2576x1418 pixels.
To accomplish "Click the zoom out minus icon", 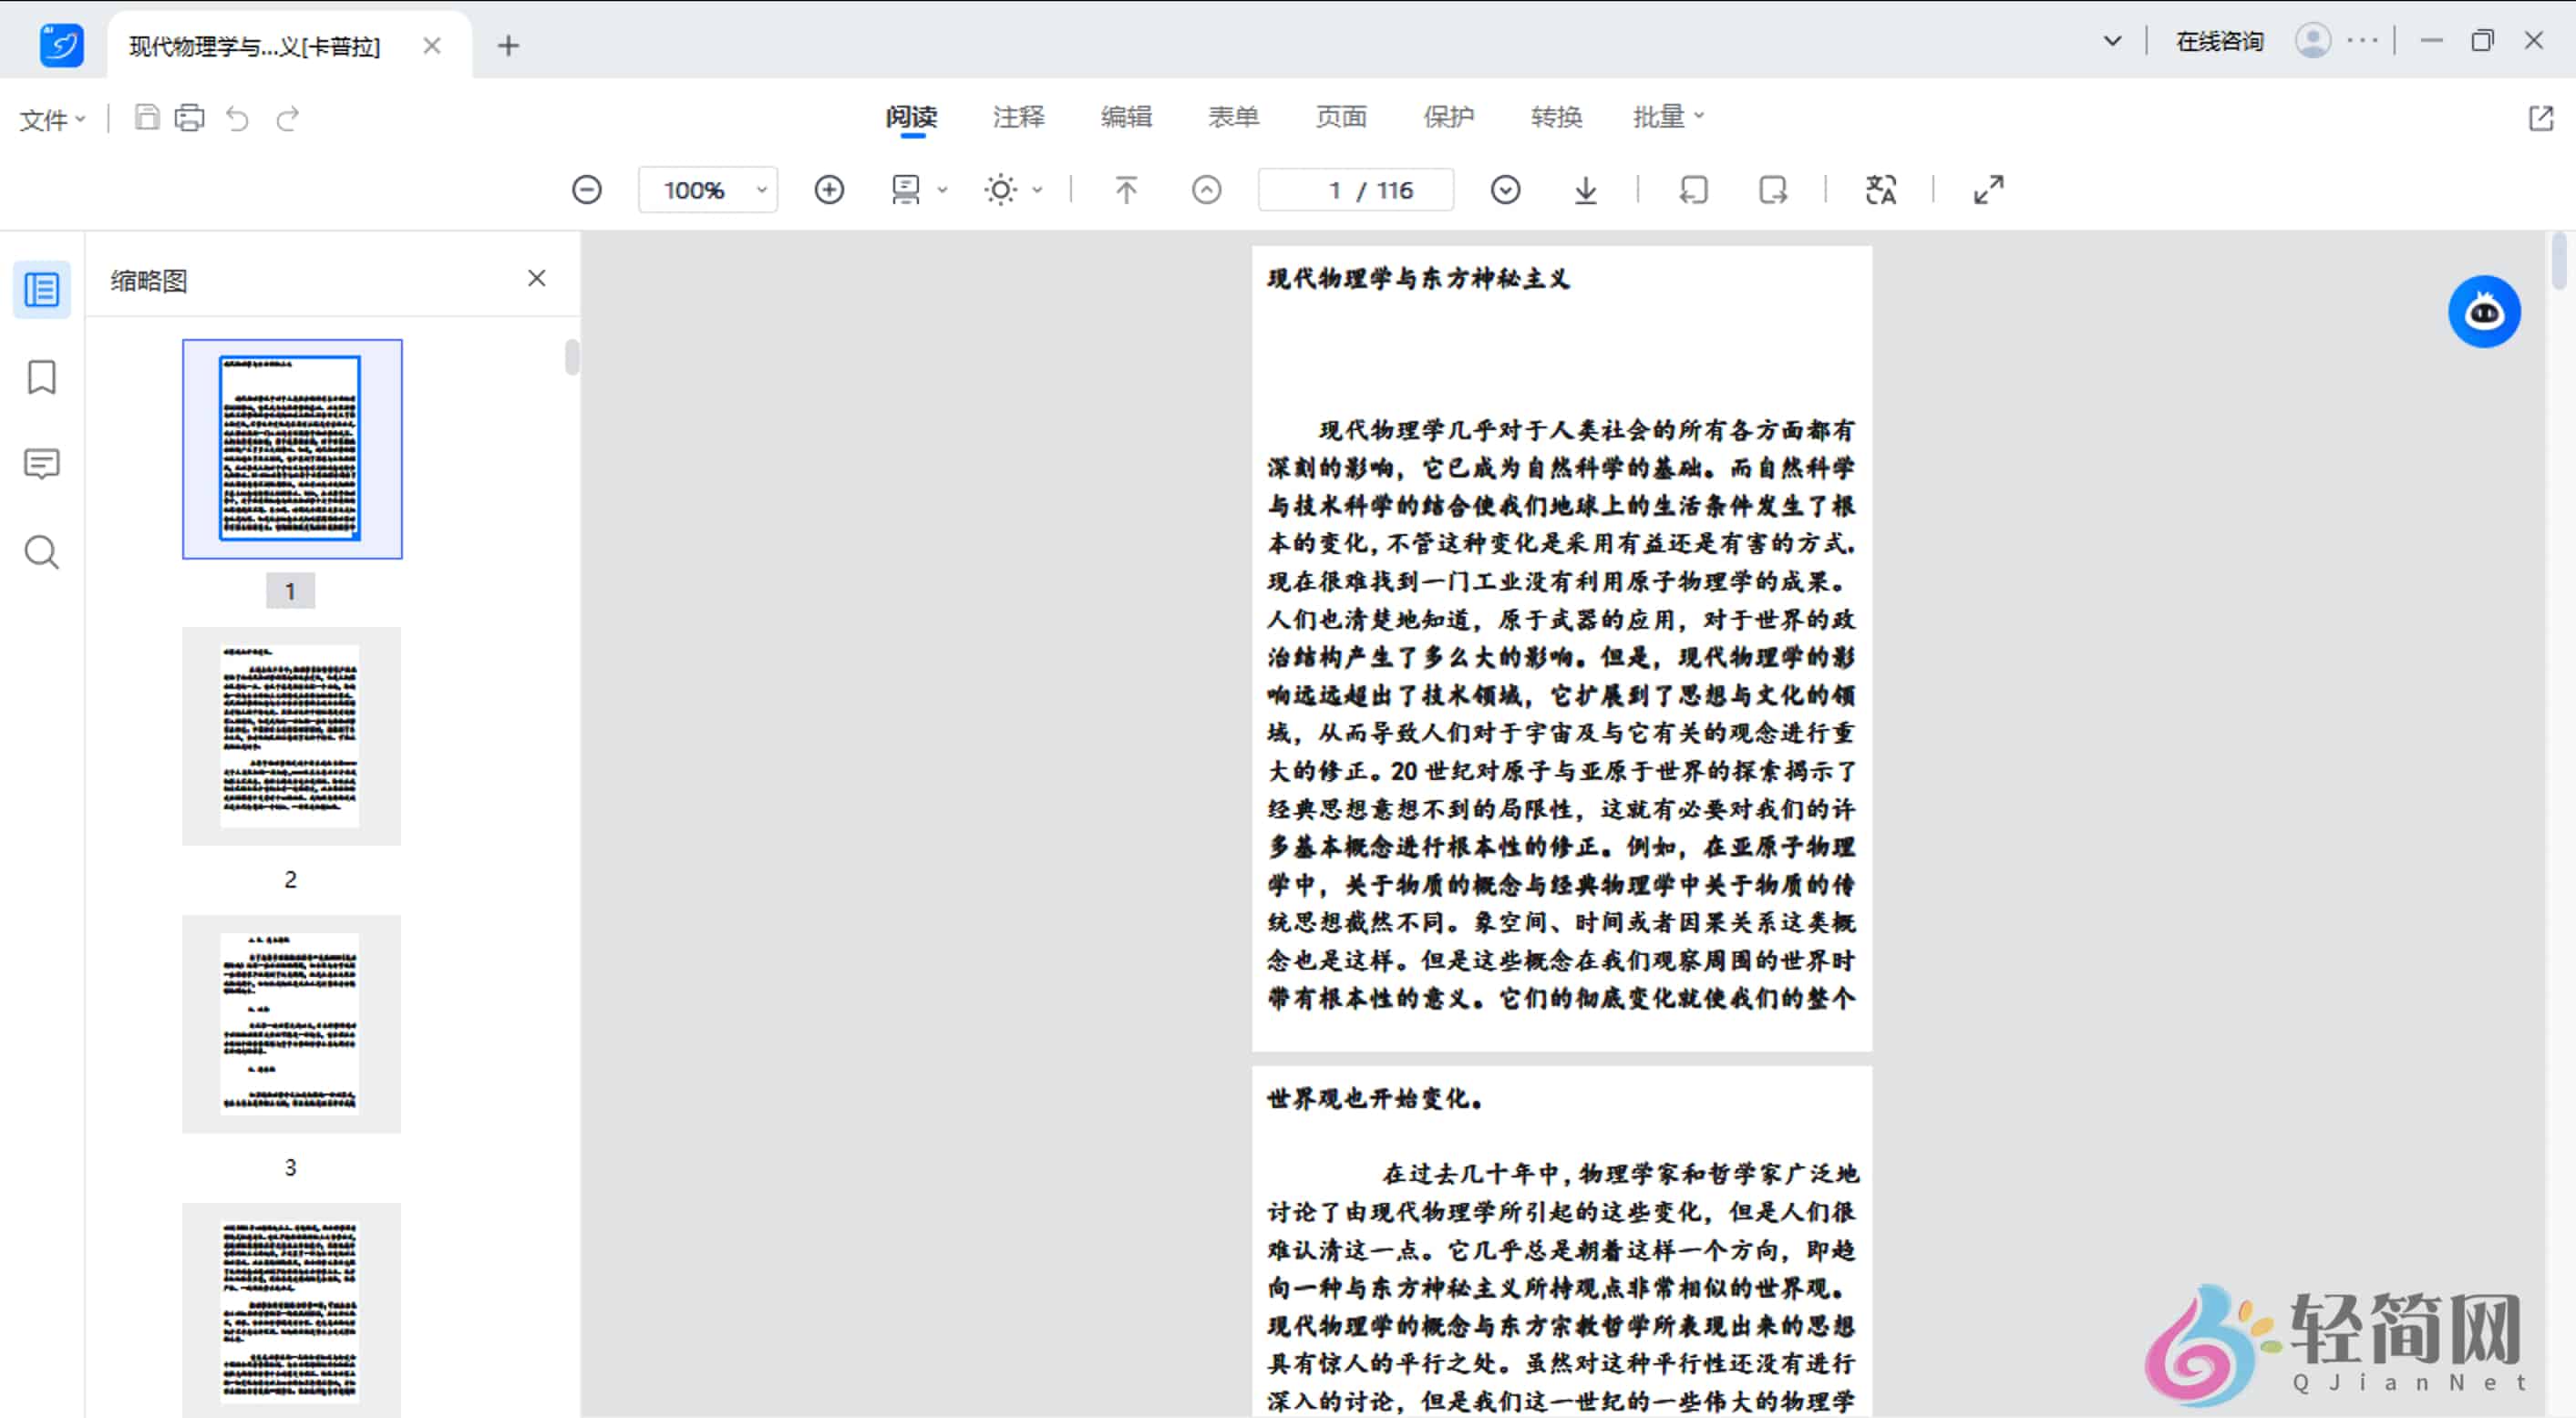I will [587, 190].
